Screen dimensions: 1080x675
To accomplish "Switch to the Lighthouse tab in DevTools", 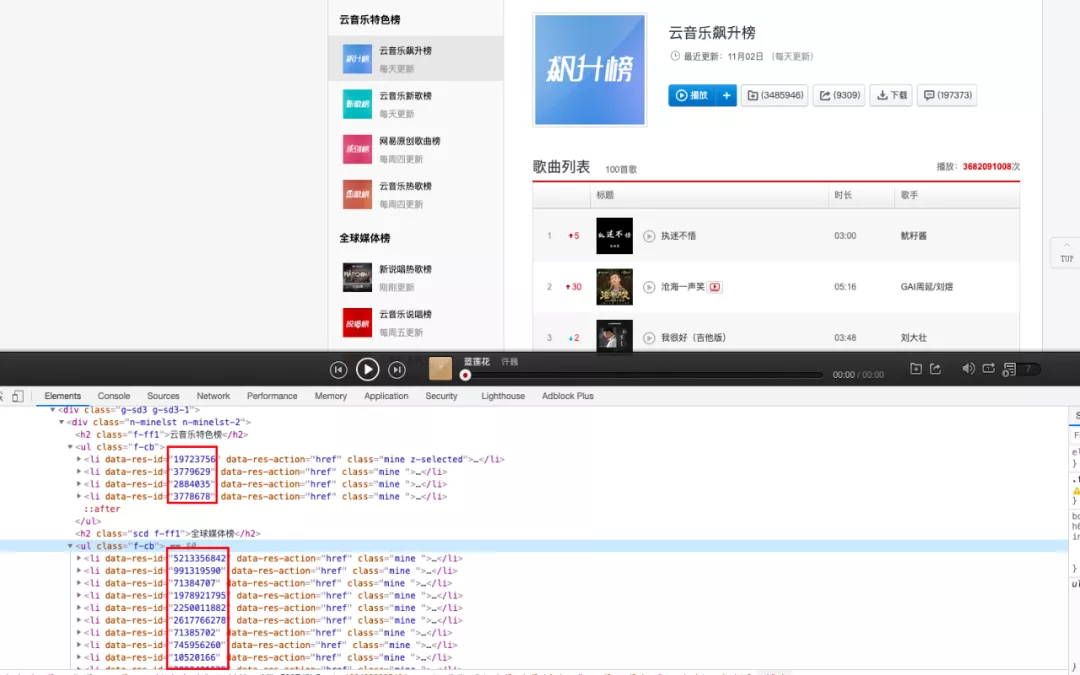I will point(503,396).
